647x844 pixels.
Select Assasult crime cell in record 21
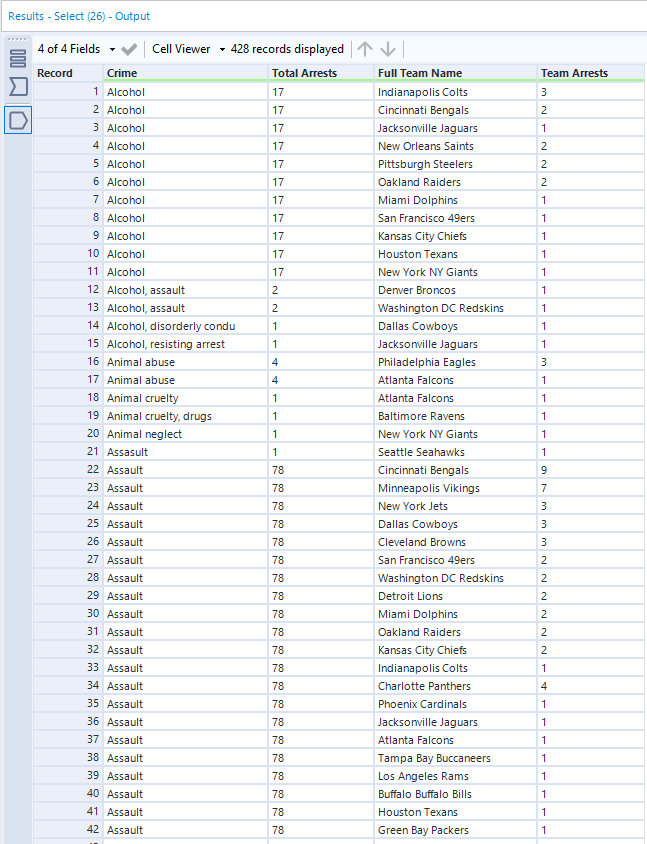[185, 452]
